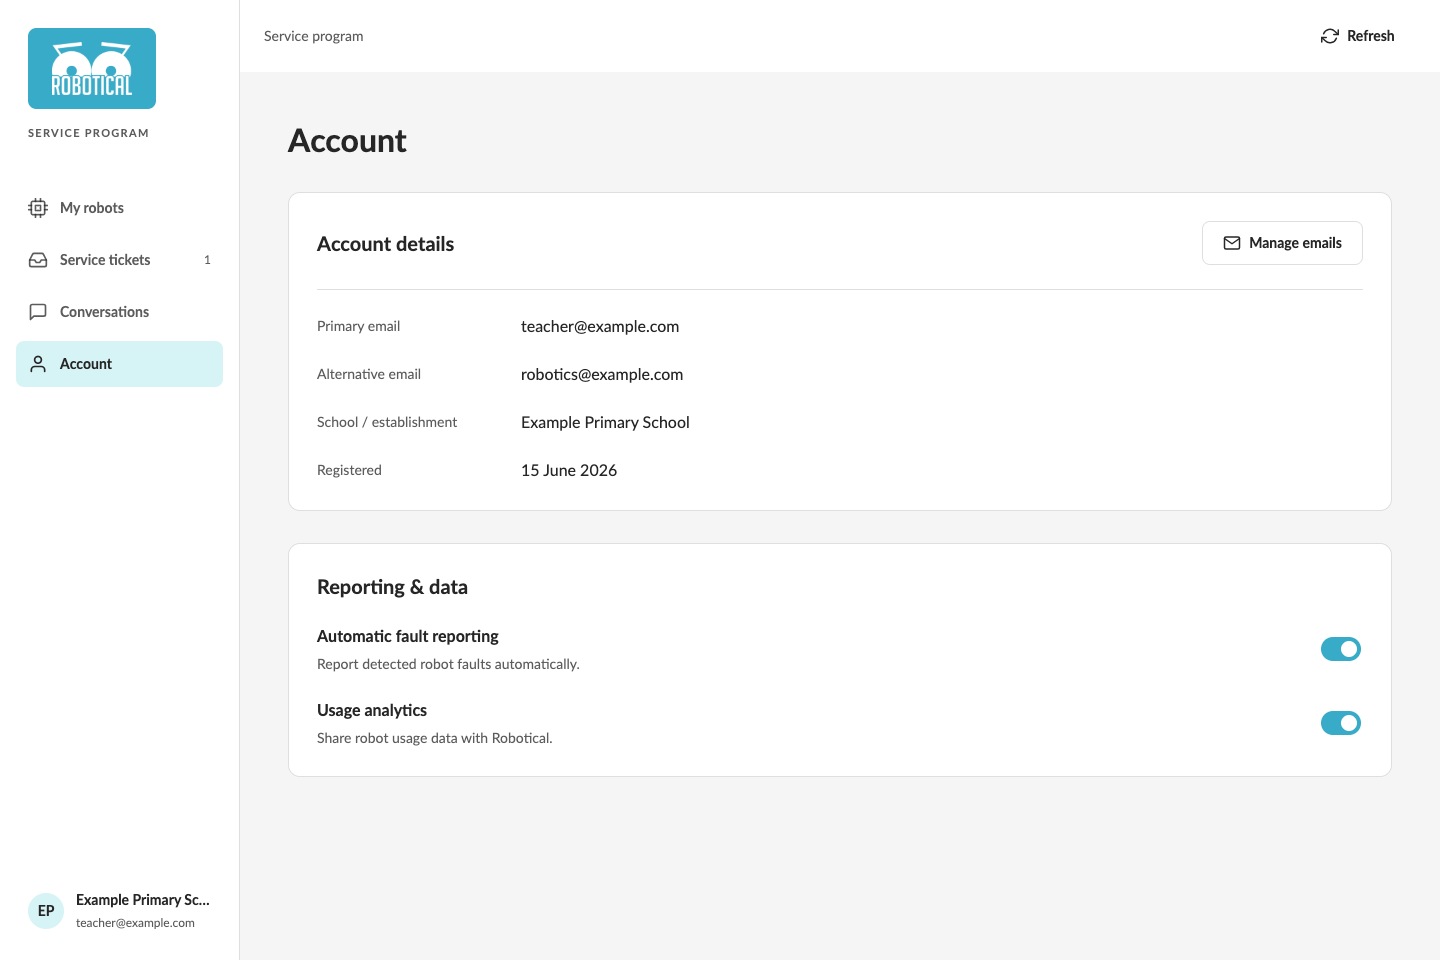Click the Usage analytics label
This screenshot has height=960, width=1440.
click(x=372, y=710)
